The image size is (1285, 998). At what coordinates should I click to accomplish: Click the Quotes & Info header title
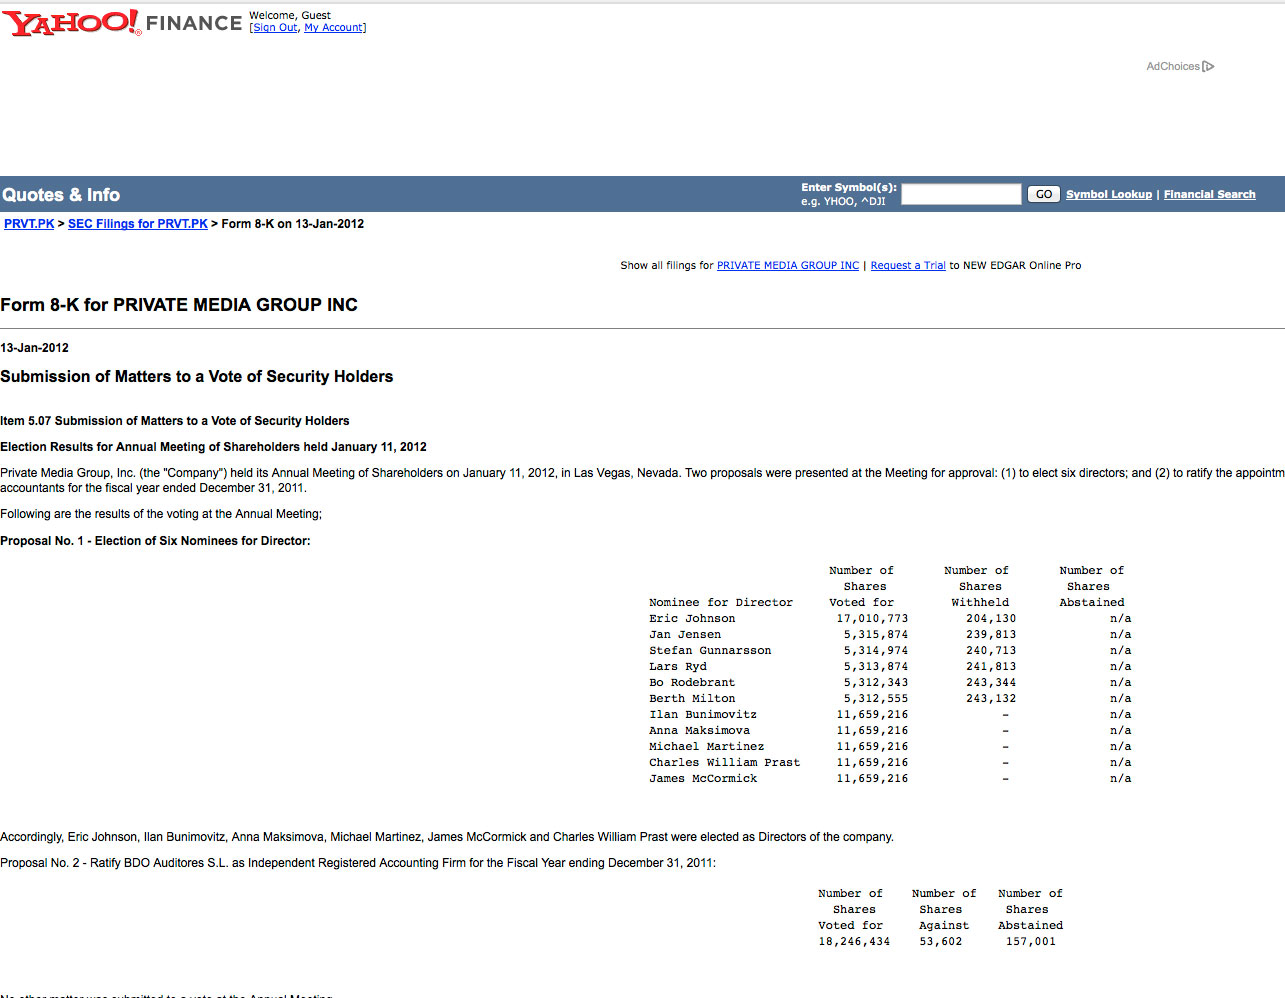(x=61, y=195)
